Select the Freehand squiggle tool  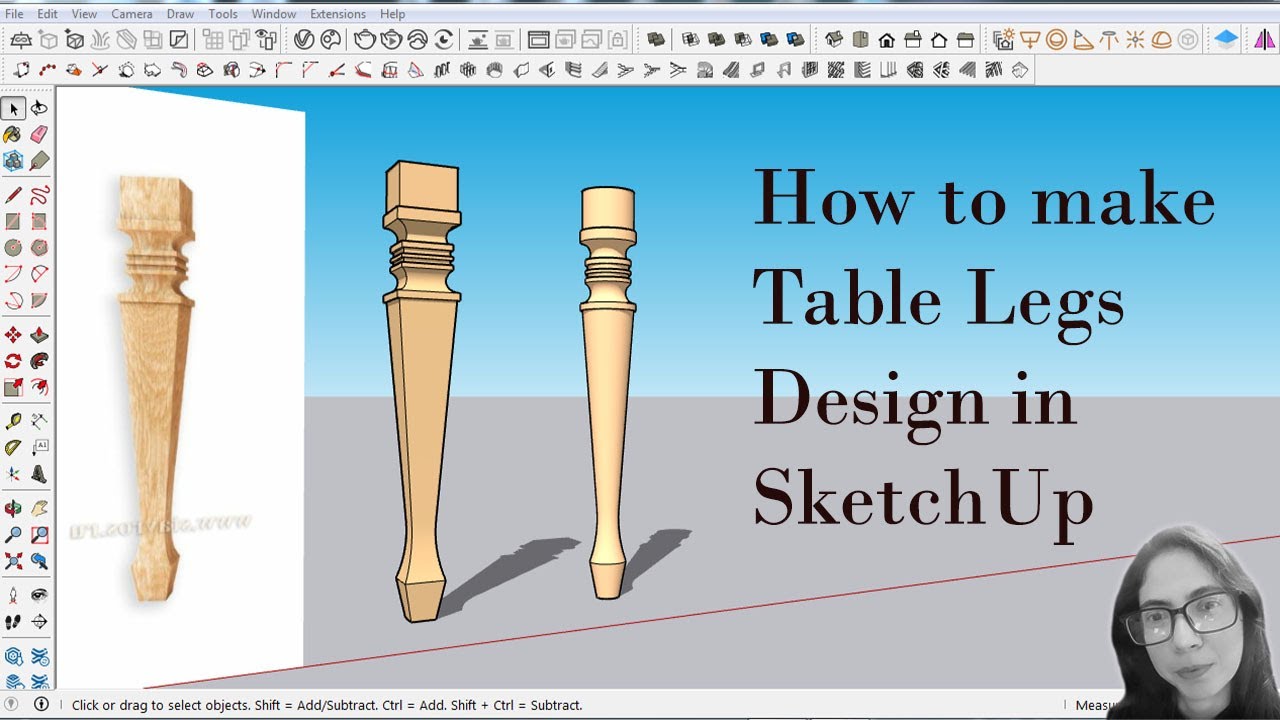(40, 195)
